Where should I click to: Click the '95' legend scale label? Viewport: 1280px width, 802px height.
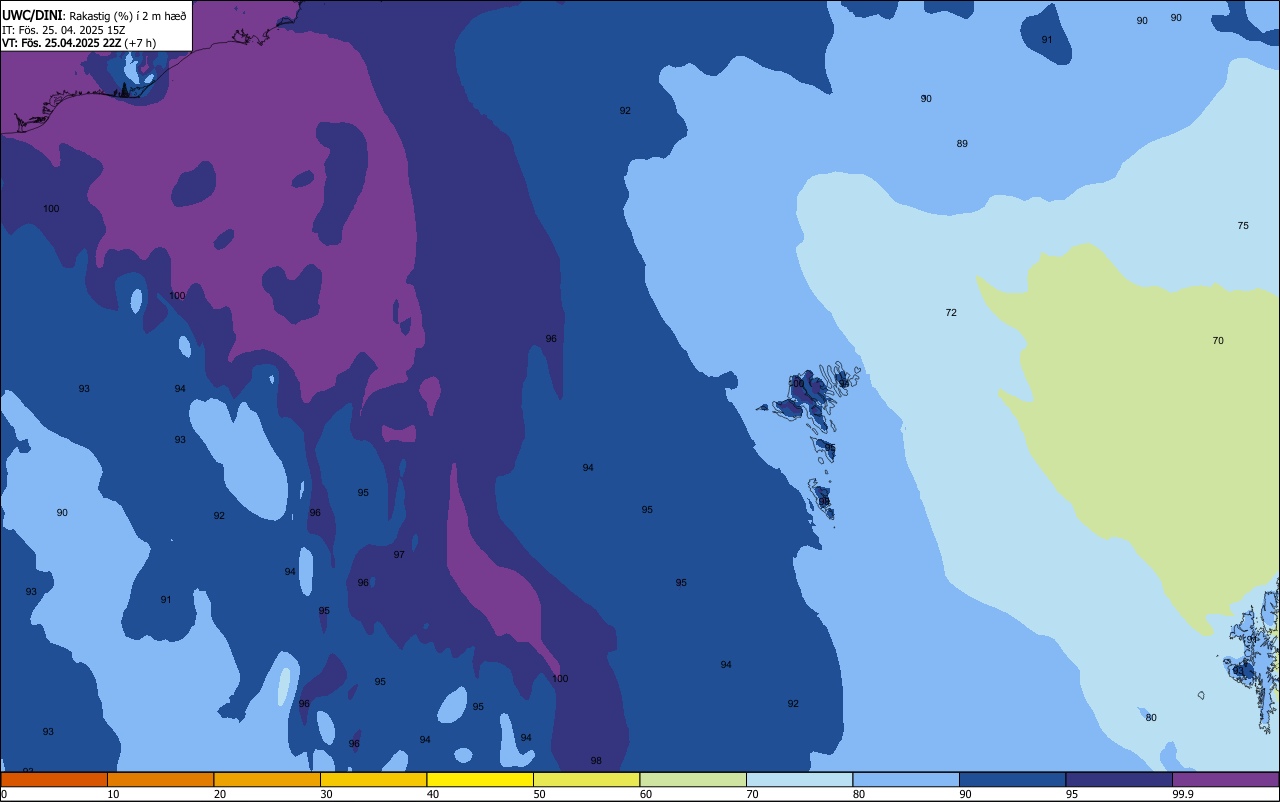click(1072, 794)
